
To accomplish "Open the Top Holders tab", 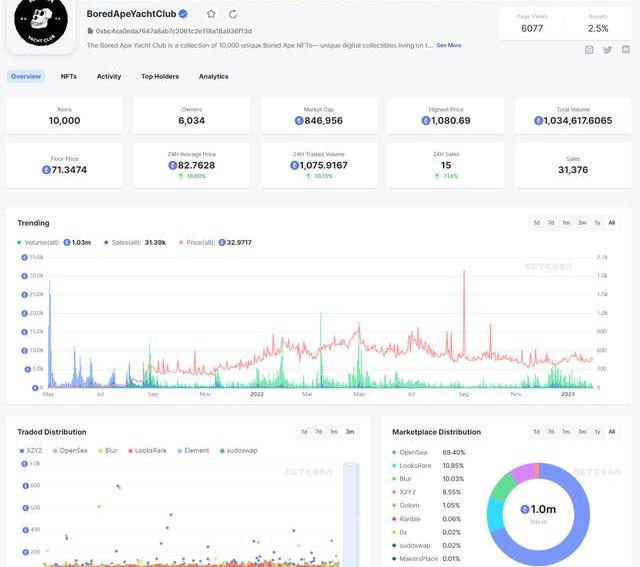I will point(160,76).
